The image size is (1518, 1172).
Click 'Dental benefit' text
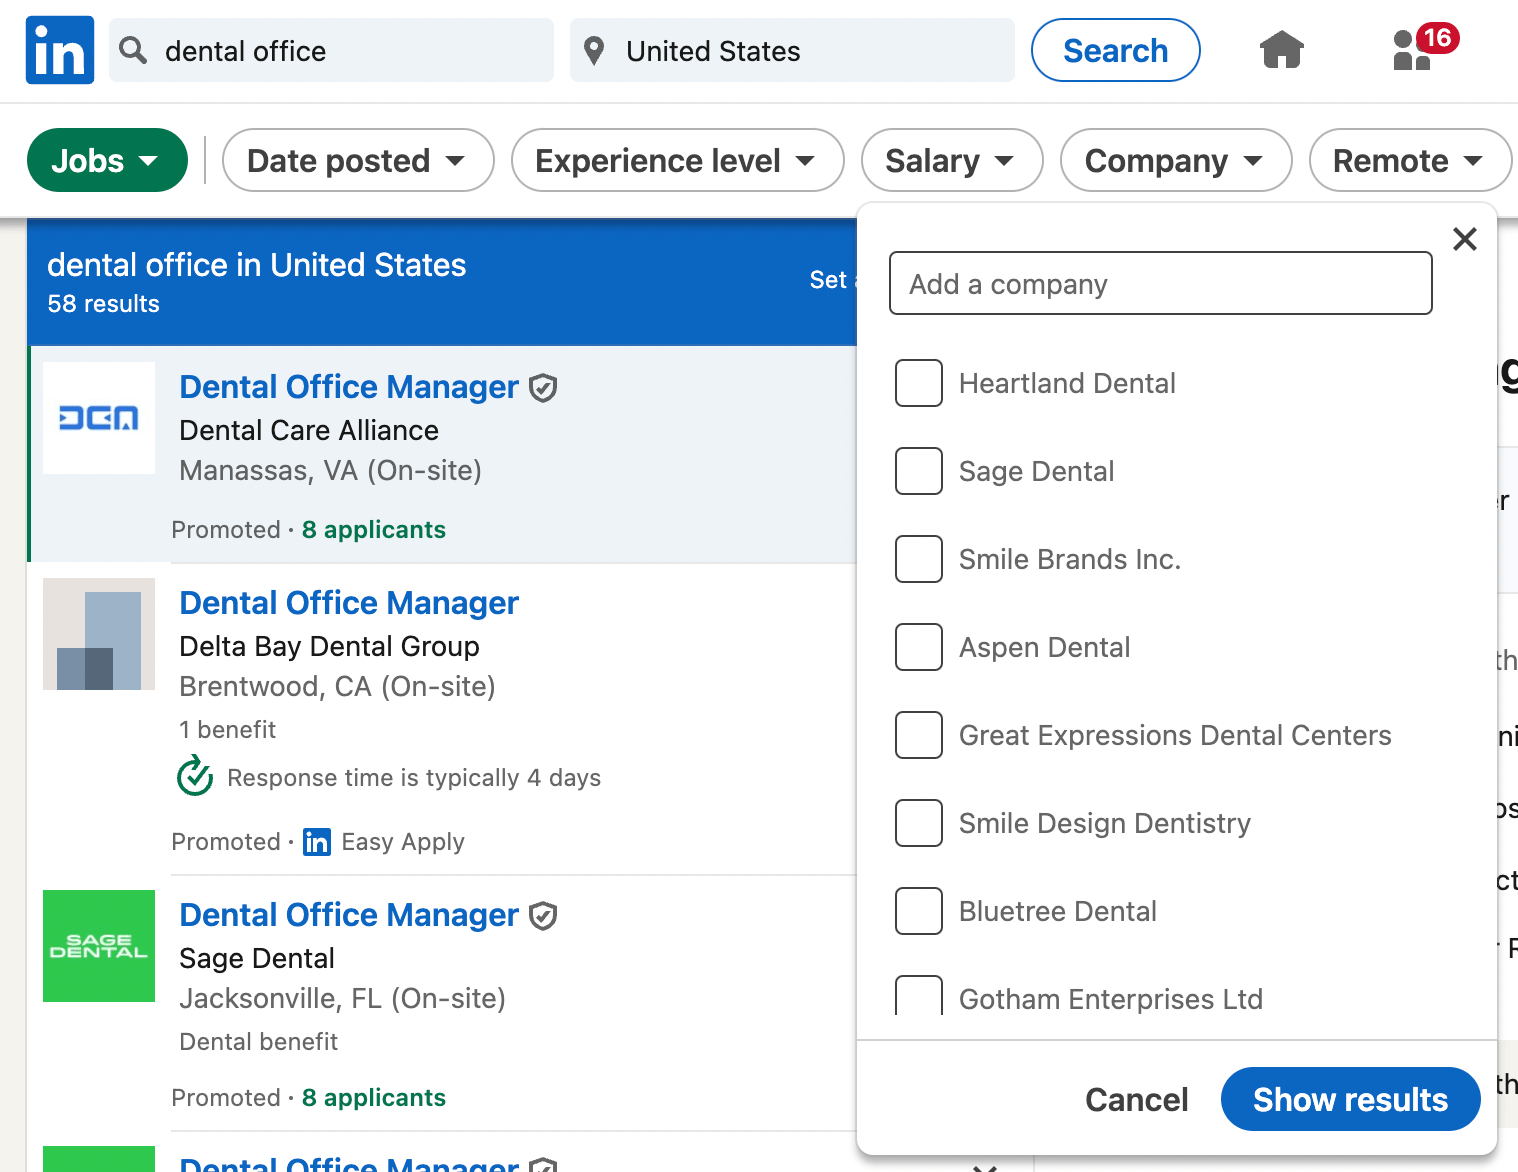pyautogui.click(x=258, y=1042)
